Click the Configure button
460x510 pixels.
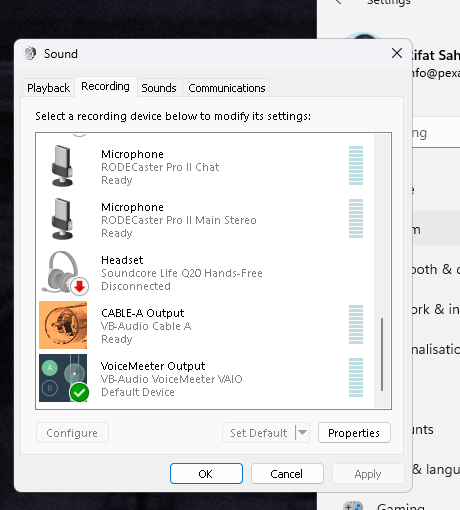(72, 433)
